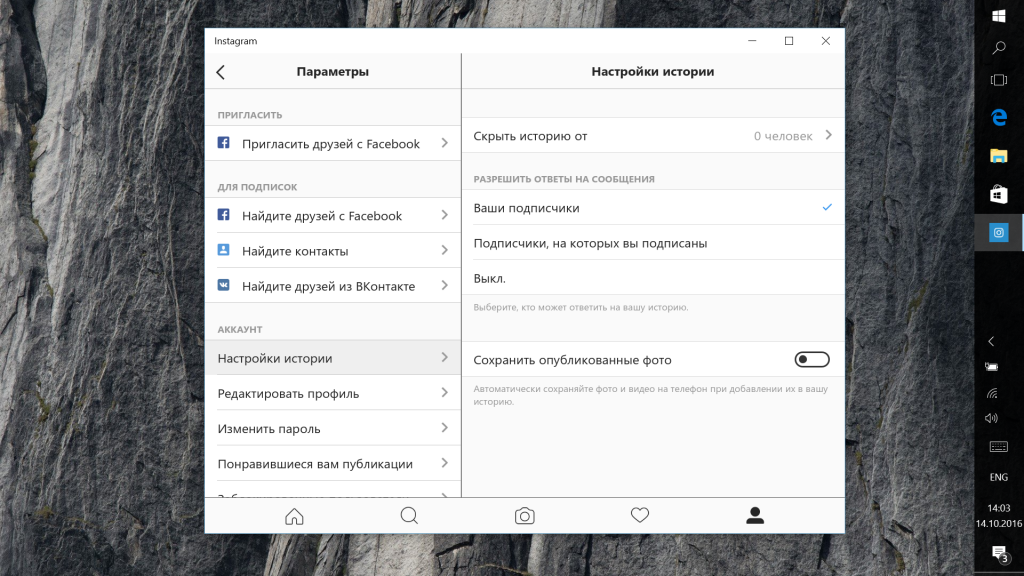Open Пригласить друзей с Facebook
This screenshot has width=1024, height=576.
(333, 143)
